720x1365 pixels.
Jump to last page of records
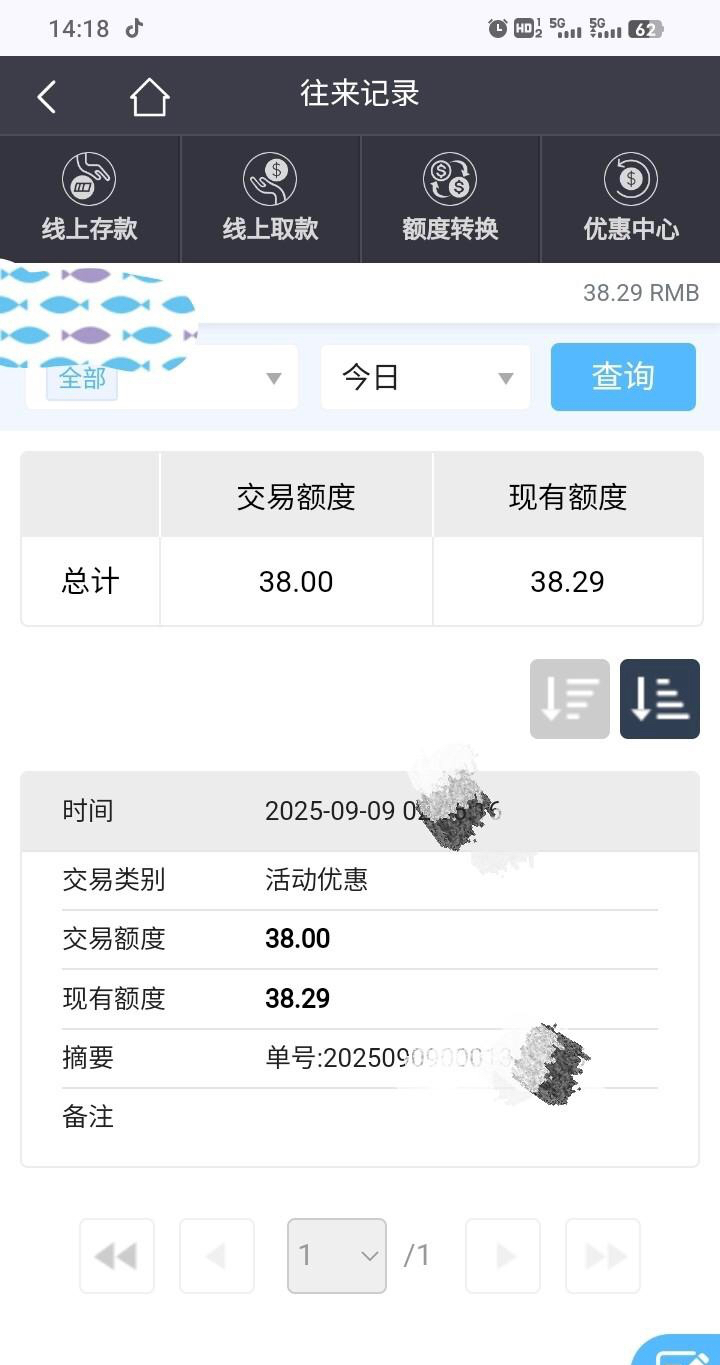point(603,1255)
